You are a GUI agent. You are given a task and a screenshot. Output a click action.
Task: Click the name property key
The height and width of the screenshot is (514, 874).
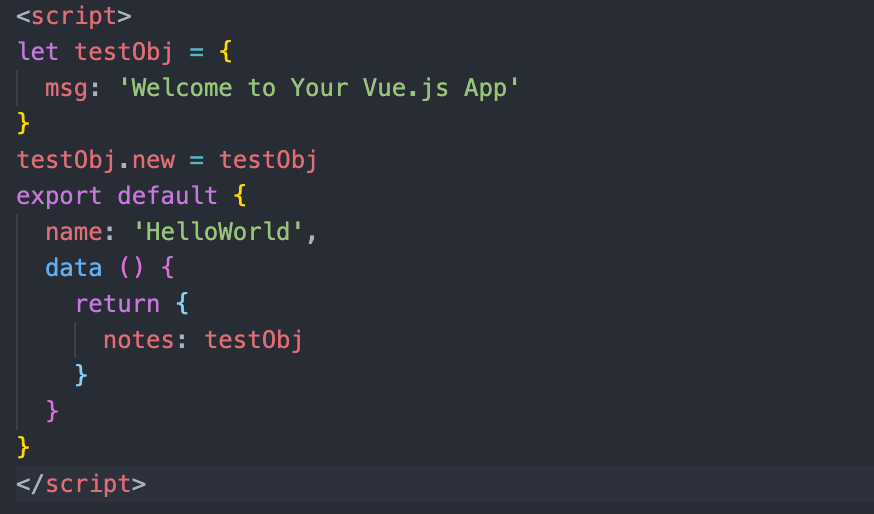click(74, 231)
